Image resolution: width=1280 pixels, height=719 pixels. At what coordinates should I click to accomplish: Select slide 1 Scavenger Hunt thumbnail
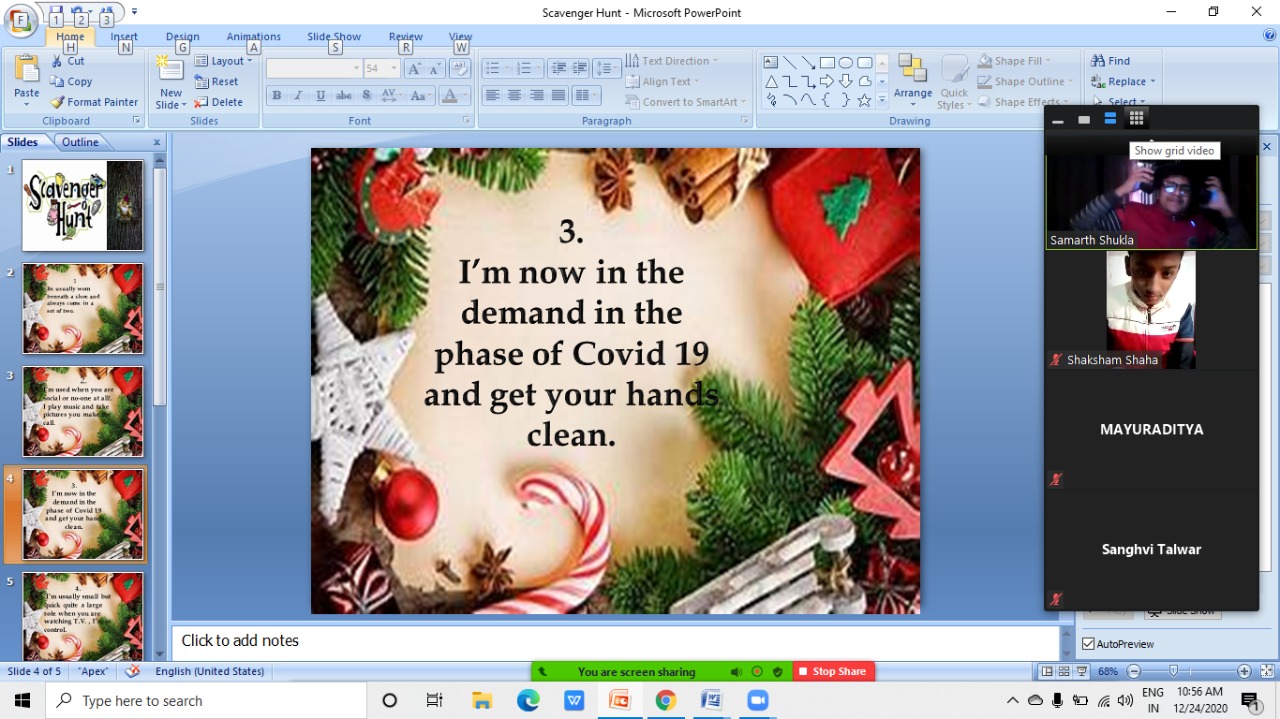point(83,205)
